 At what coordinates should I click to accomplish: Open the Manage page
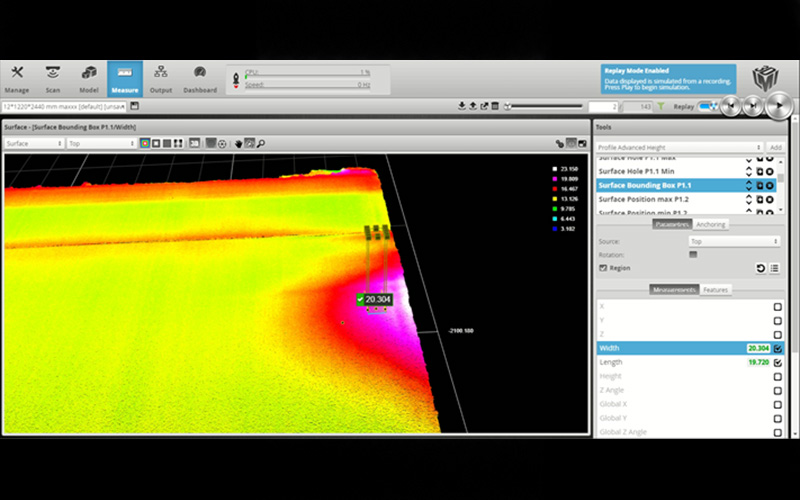pyautogui.click(x=17, y=79)
